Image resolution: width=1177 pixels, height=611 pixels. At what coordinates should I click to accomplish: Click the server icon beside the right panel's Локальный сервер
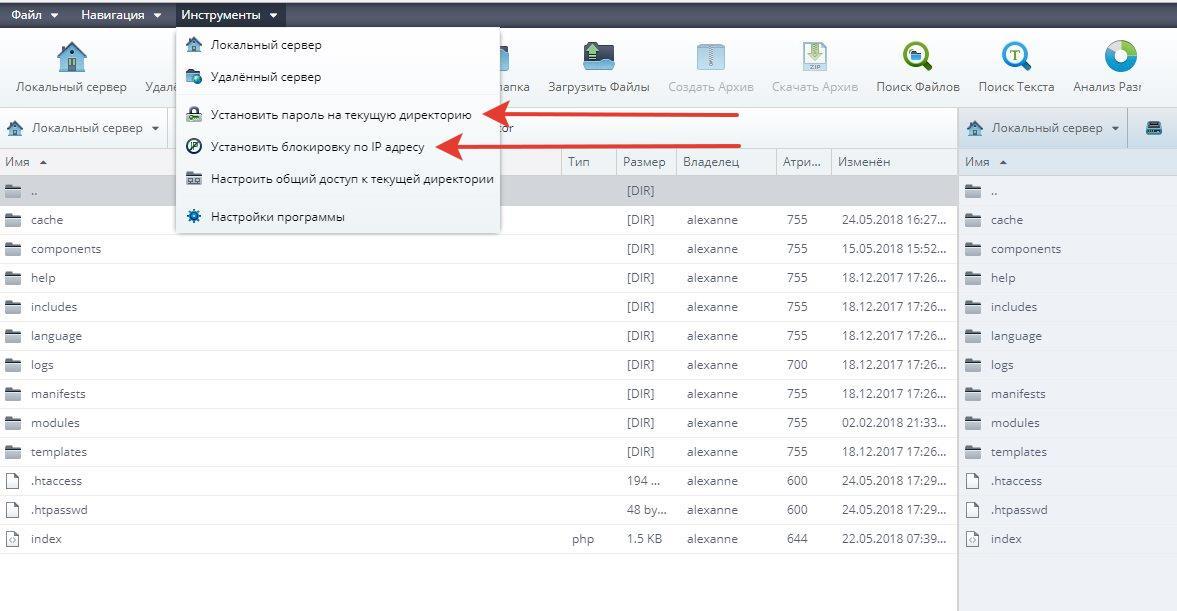(1154, 128)
